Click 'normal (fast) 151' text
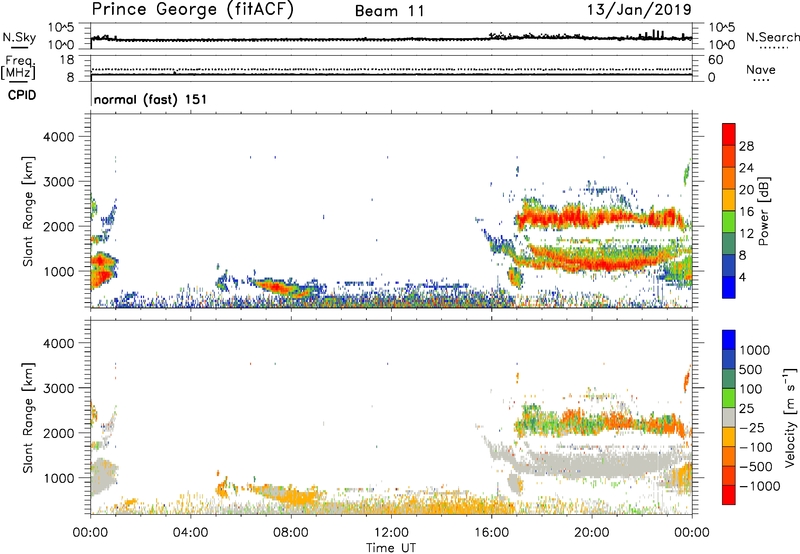800x554 pixels. click(x=151, y=99)
